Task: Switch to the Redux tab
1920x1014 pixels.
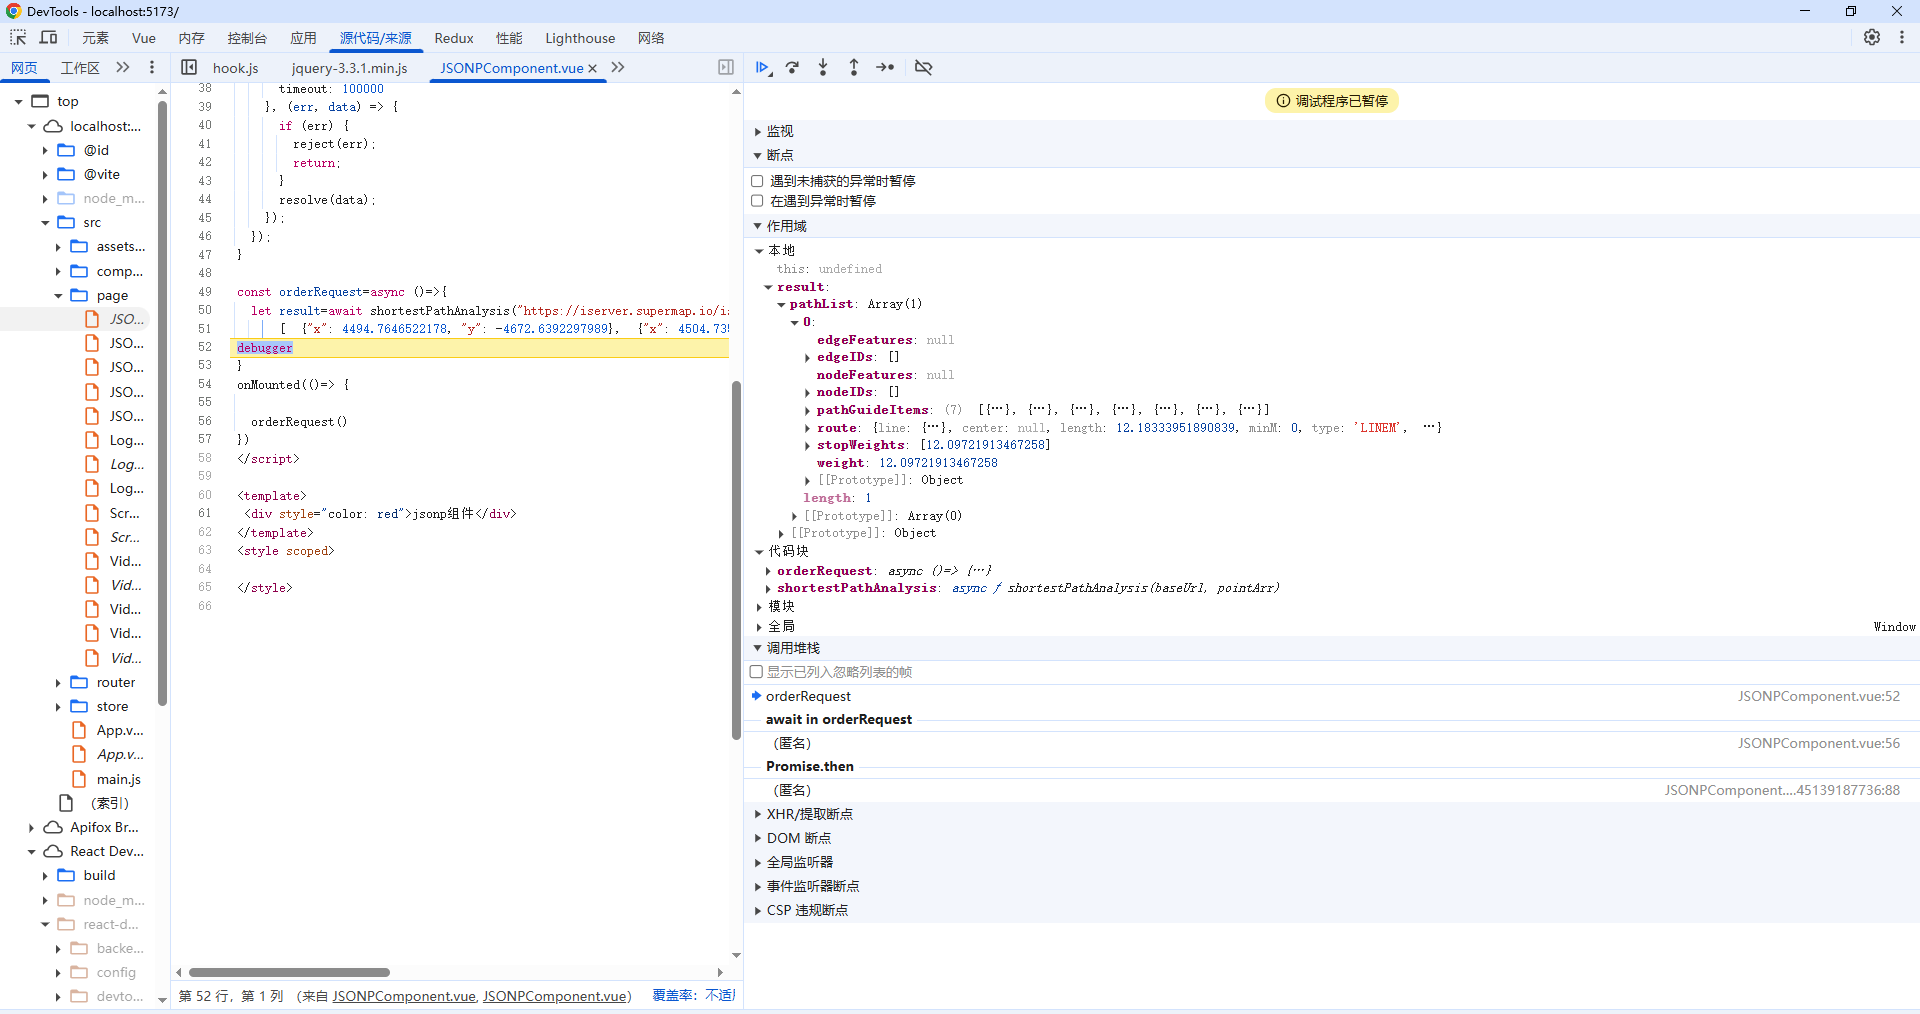Action: (x=454, y=38)
